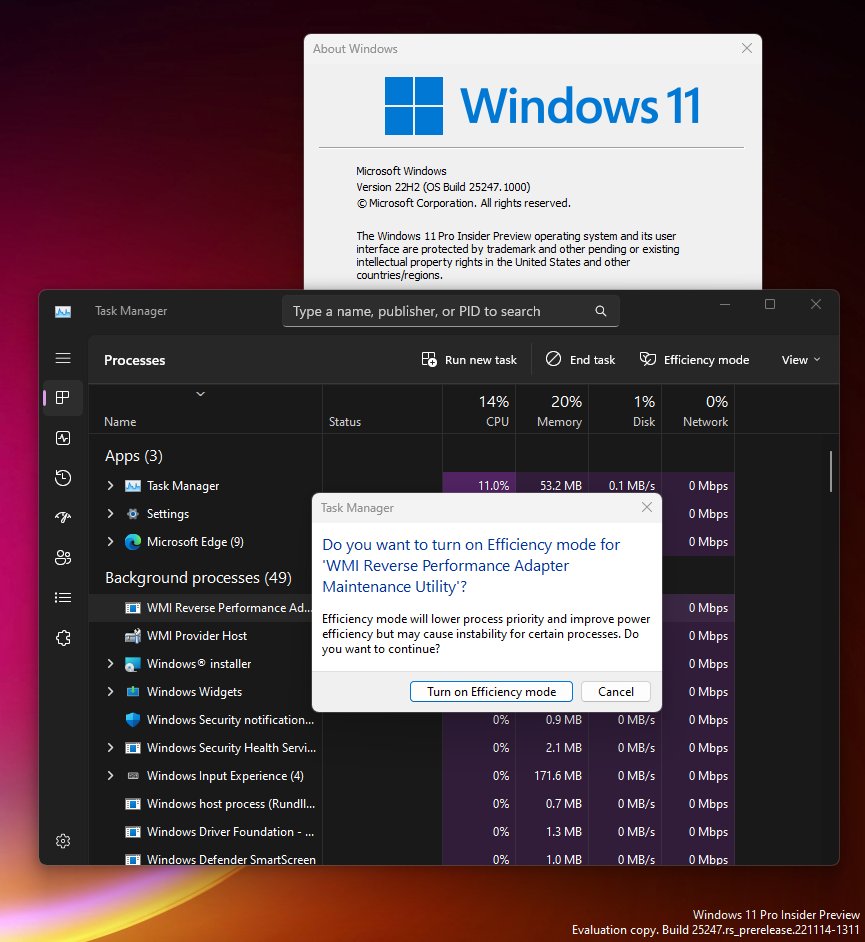Open the Details page icon in sidebar
Screen dimensions: 865x942
point(63,597)
